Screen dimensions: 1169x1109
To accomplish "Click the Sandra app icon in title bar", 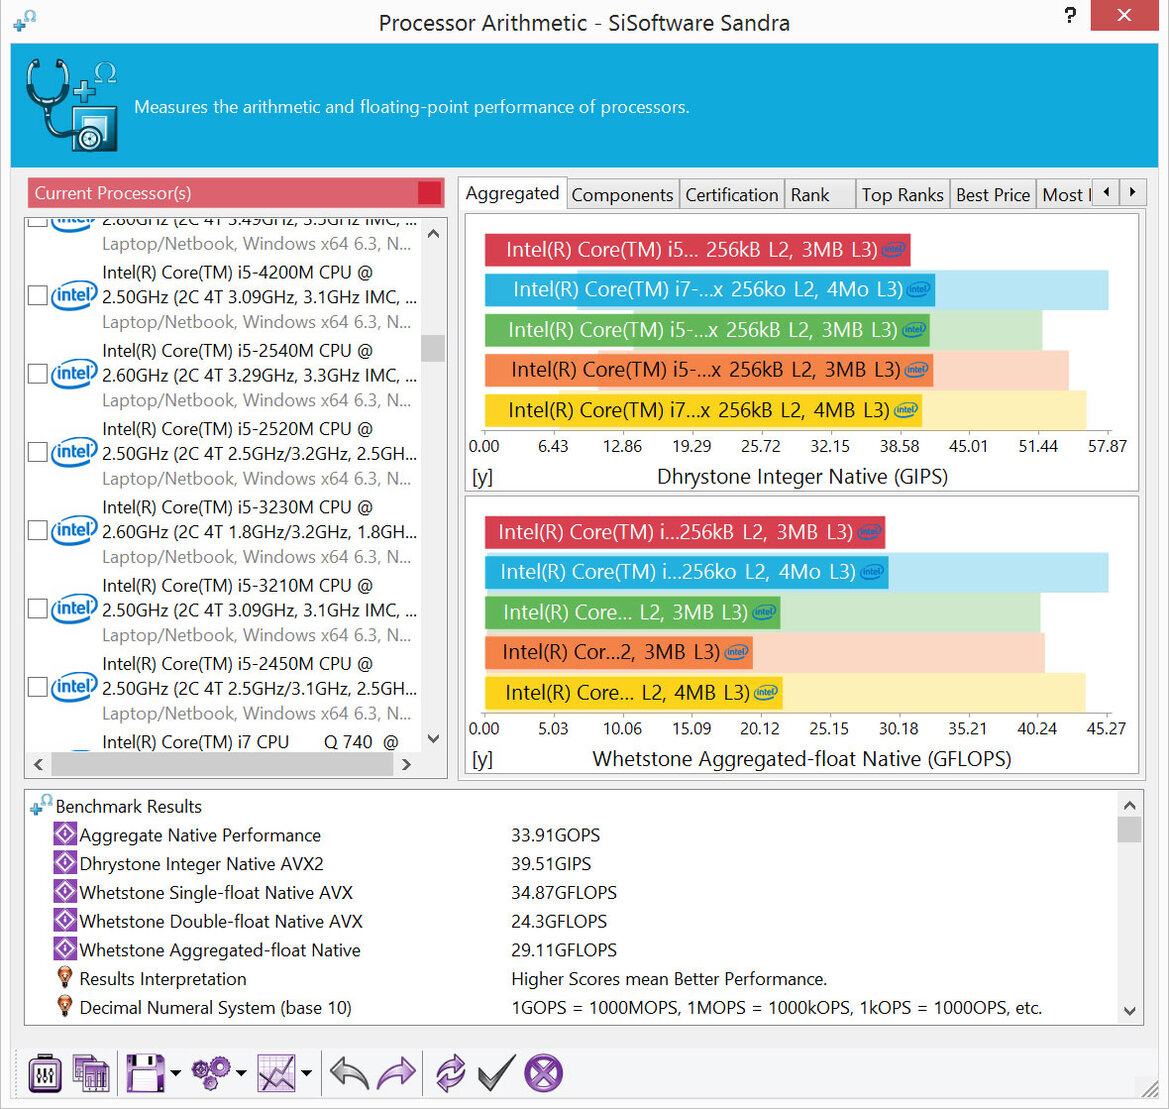I will [x=25, y=20].
